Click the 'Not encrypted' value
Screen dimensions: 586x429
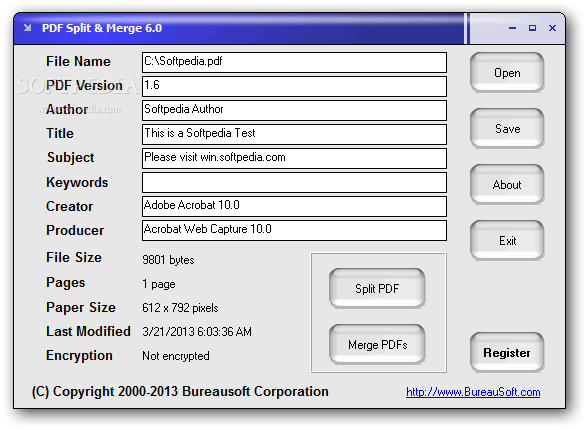[x=176, y=356]
